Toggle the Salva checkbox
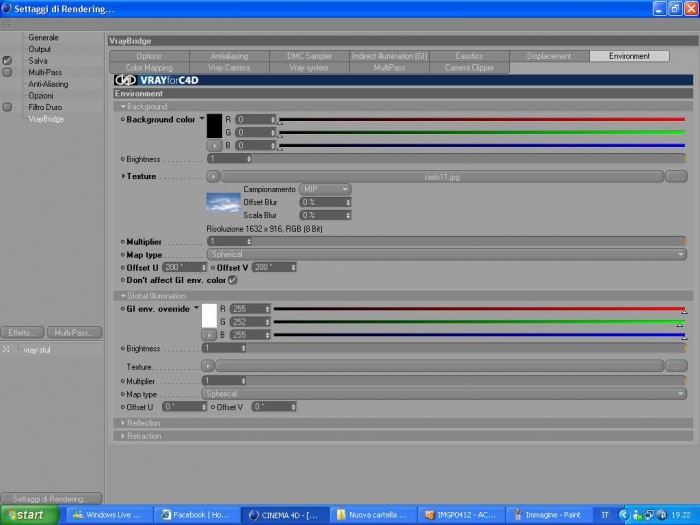Image resolution: width=700 pixels, height=525 pixels. point(7,60)
